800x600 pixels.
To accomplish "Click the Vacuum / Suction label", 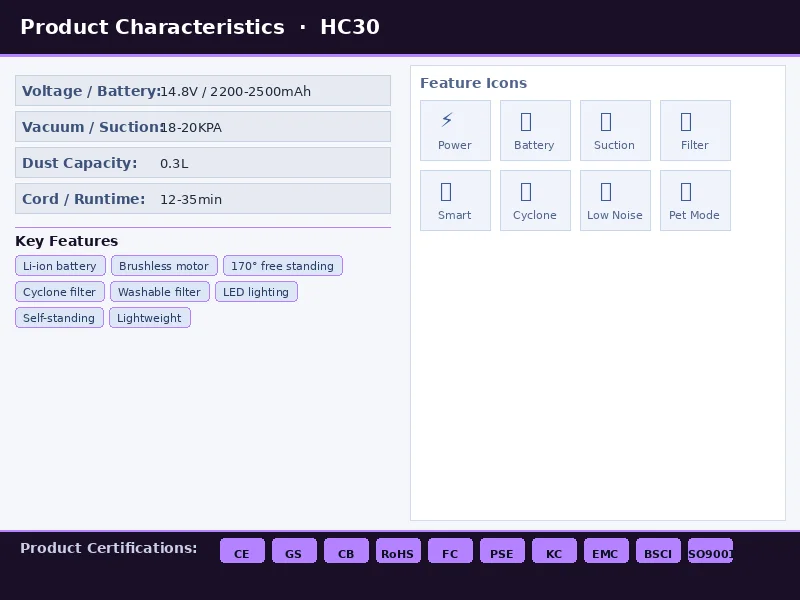I will [x=92, y=127].
